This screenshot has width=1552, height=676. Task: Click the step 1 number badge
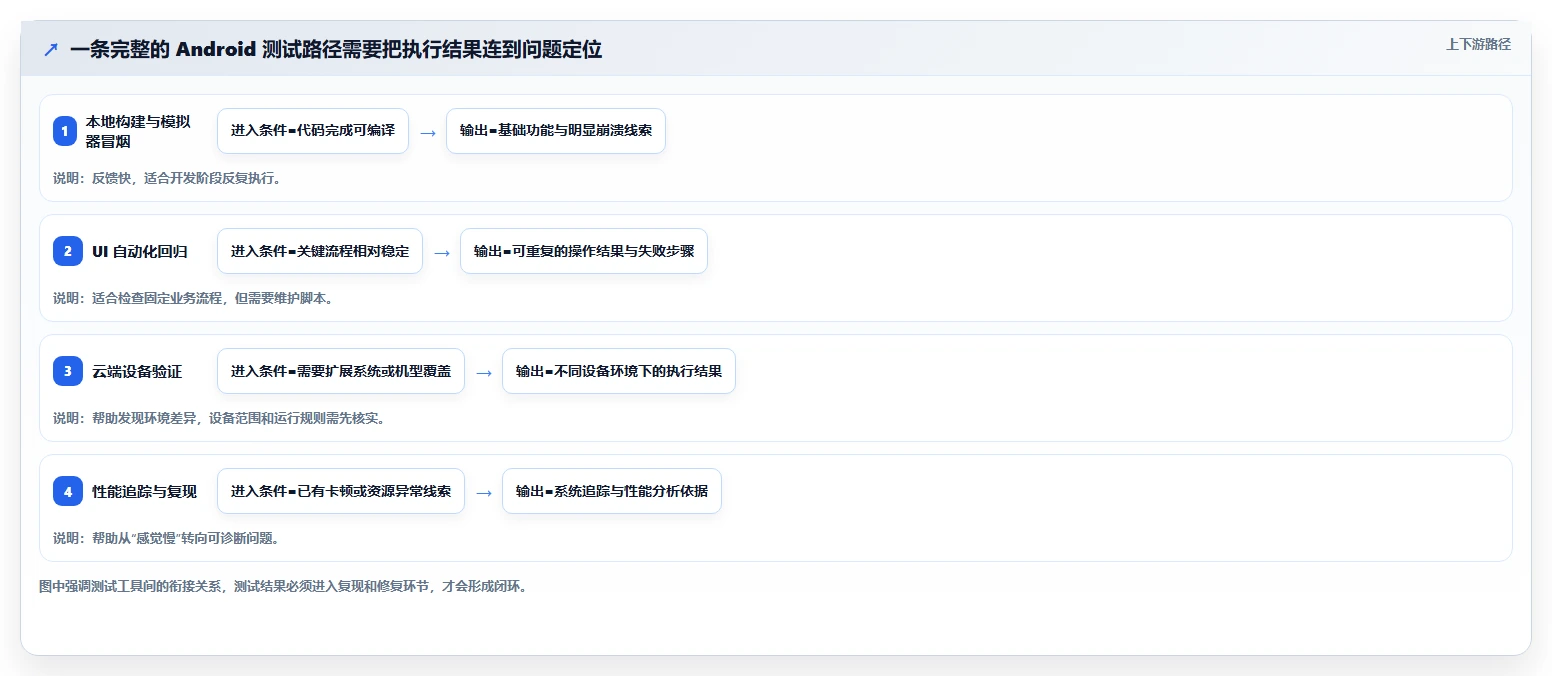click(x=65, y=131)
